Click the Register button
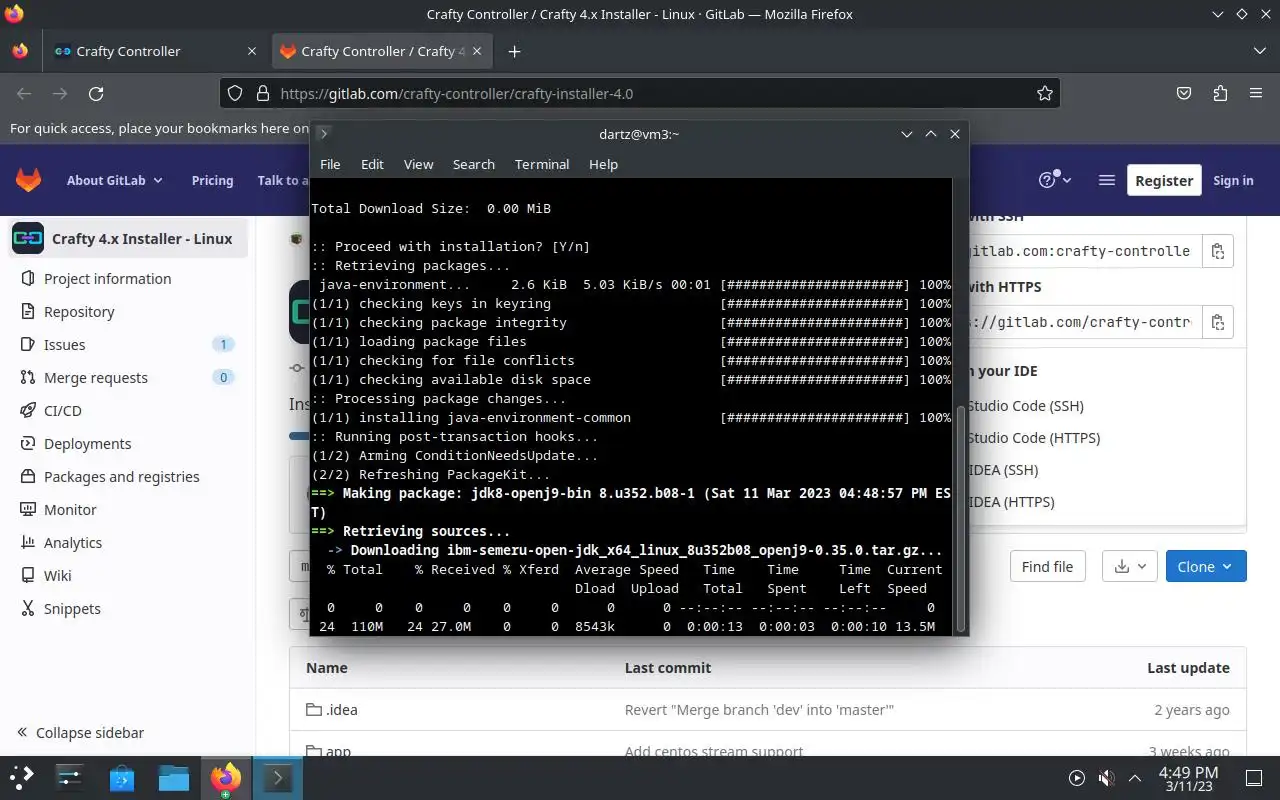This screenshot has height=800, width=1280. click(x=1164, y=180)
